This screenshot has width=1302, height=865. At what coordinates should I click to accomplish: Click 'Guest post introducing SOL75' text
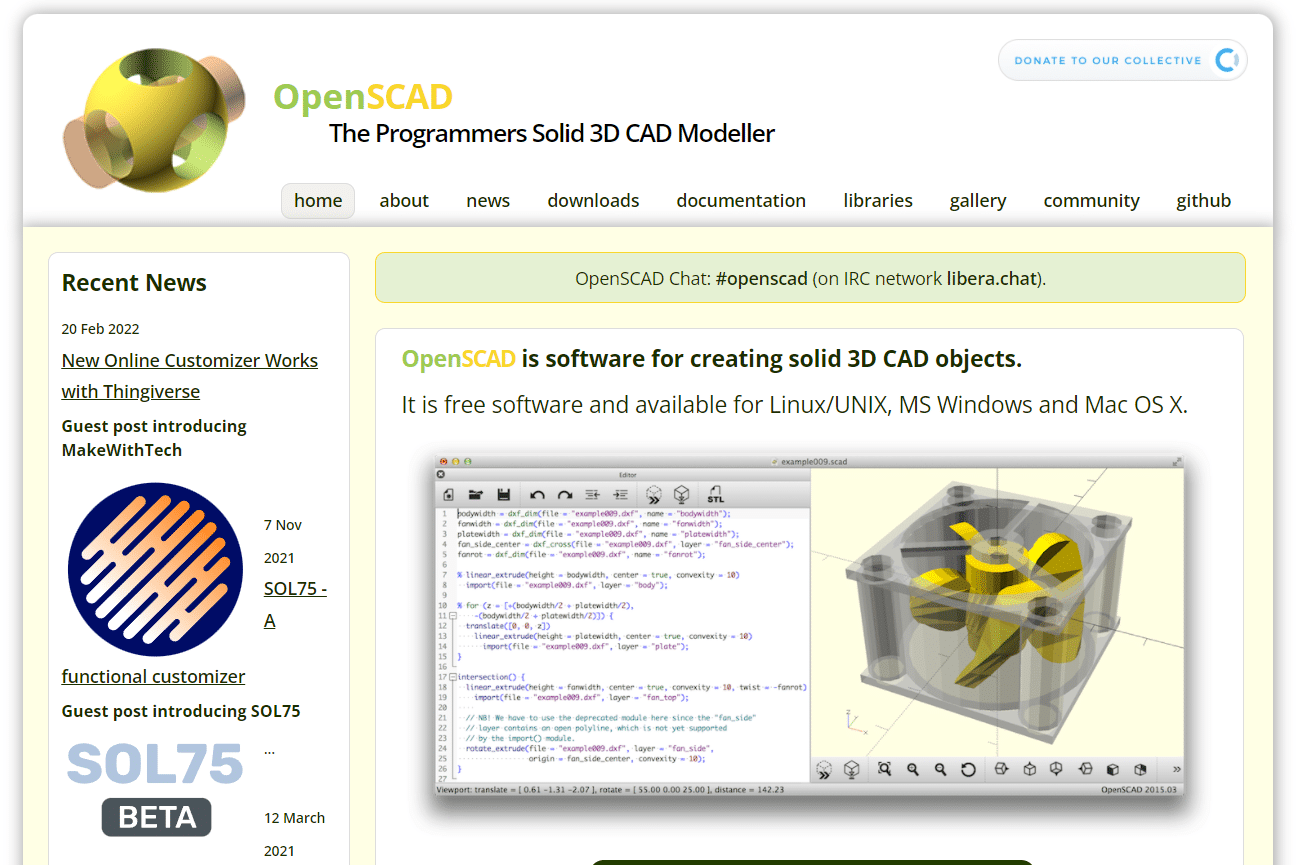[181, 711]
